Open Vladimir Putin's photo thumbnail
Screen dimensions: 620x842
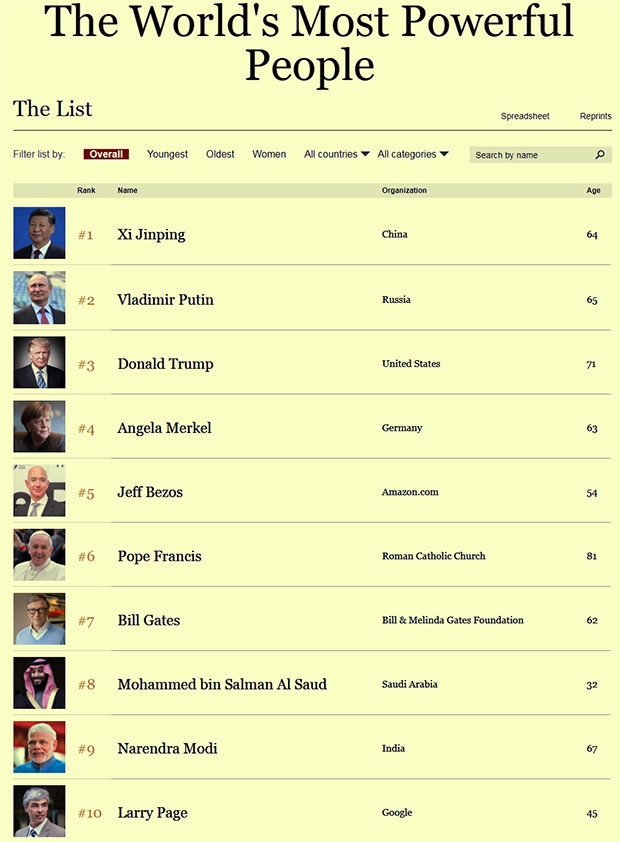[39, 297]
